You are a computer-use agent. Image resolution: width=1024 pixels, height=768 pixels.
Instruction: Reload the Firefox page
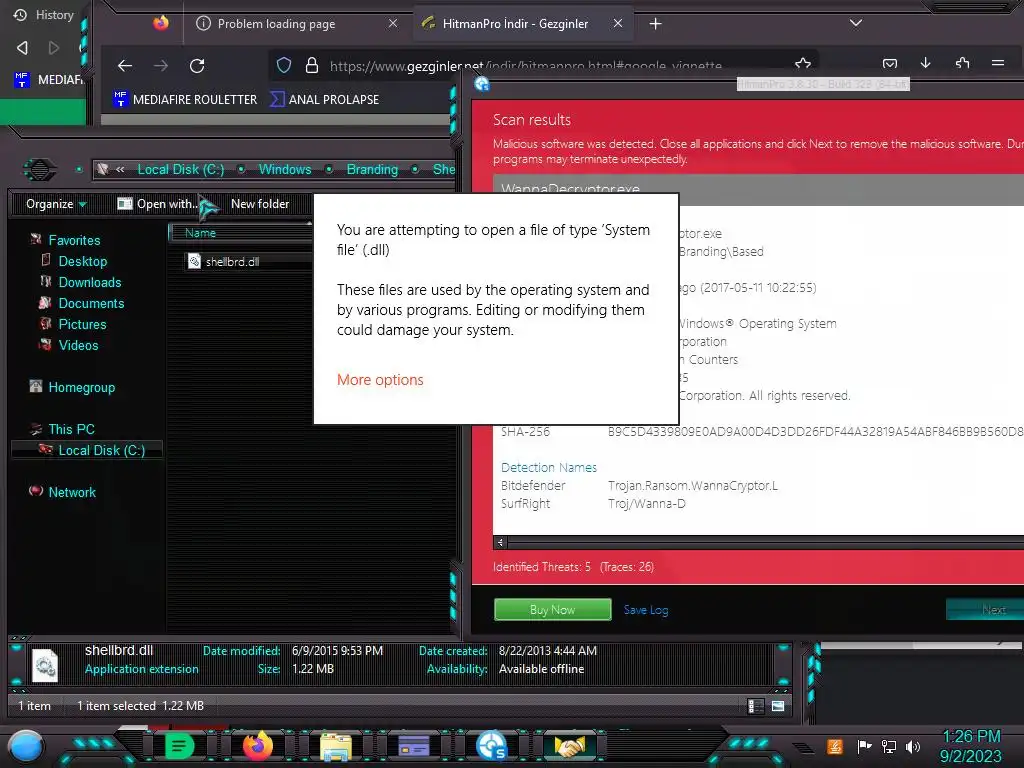click(197, 65)
